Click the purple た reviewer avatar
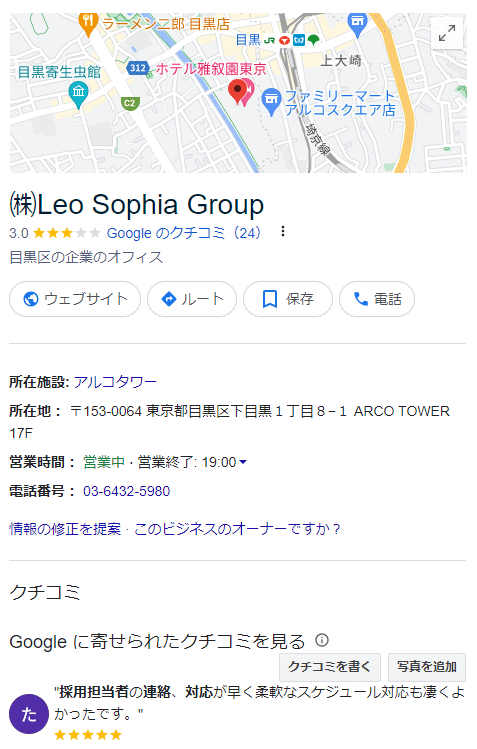Image resolution: width=477 pixels, height=749 pixels. (29, 714)
